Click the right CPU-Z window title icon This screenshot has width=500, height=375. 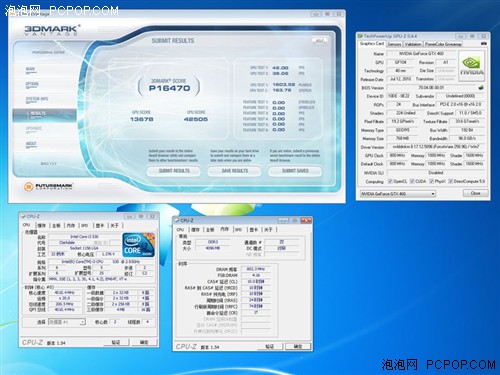coord(177,220)
